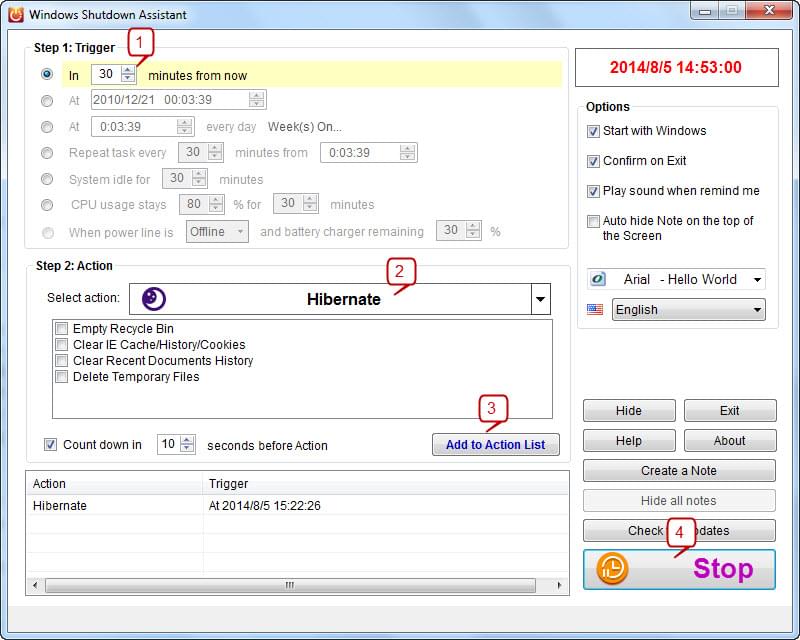The width and height of the screenshot is (800, 640).
Task: Toggle Play sound when remind me
Action: pyautogui.click(x=594, y=191)
